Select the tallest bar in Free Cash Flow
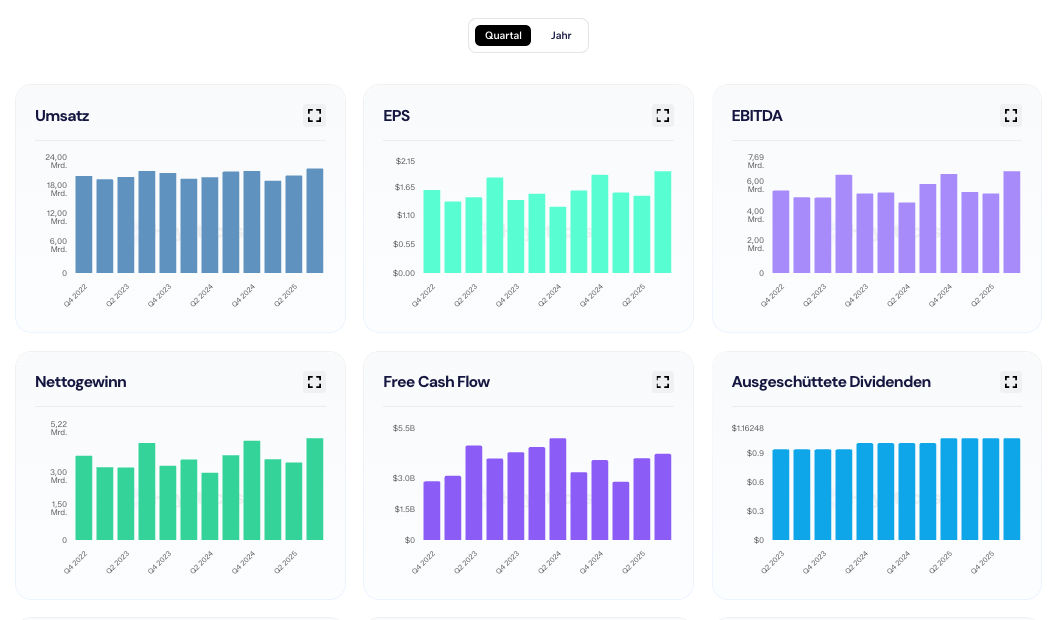The width and height of the screenshot is (1060, 620). pyautogui.click(x=558, y=490)
